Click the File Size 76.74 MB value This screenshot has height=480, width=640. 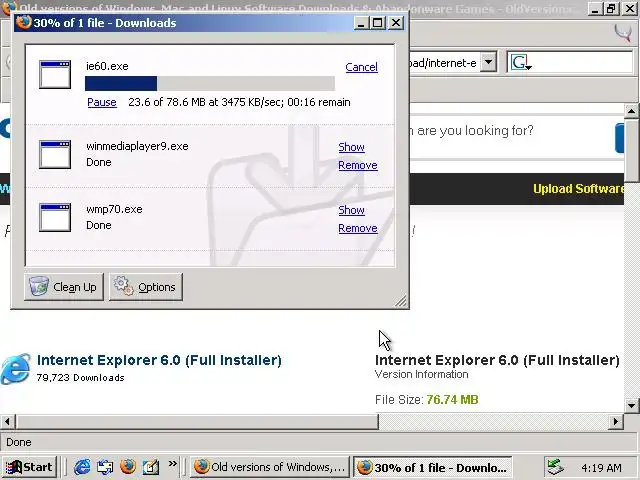pyautogui.click(x=452, y=400)
